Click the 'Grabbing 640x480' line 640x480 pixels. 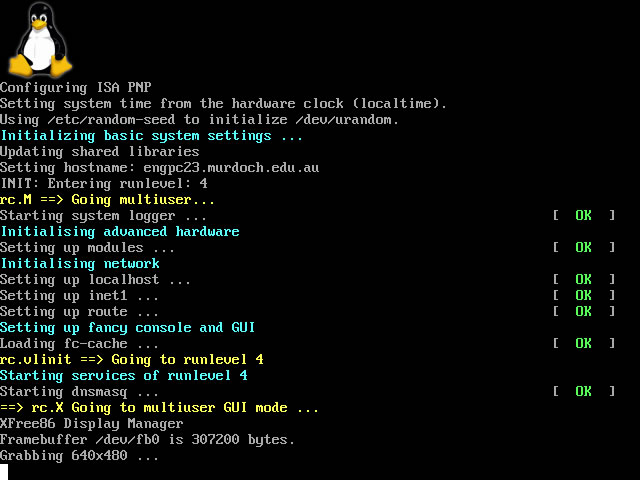pos(79,456)
